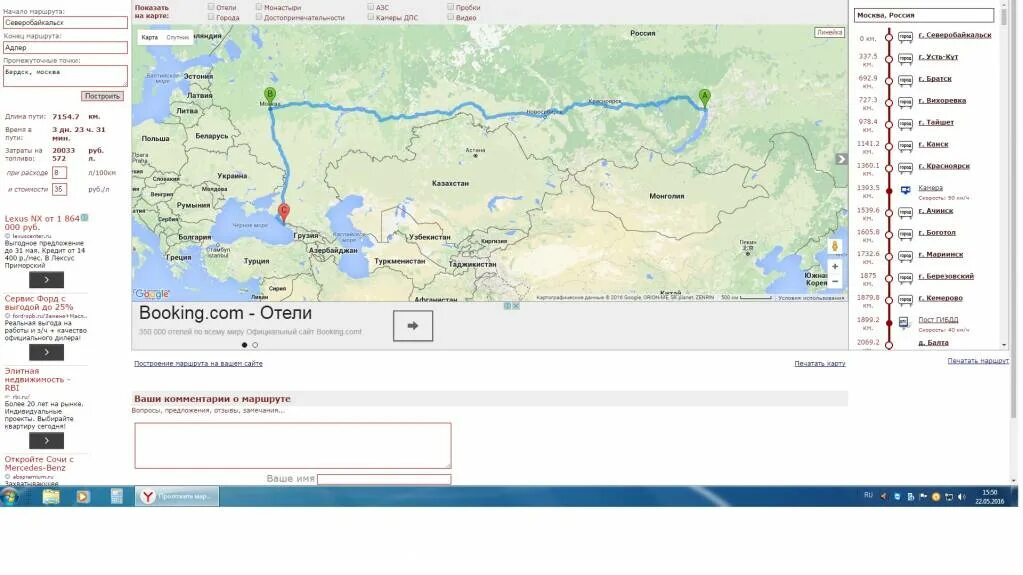Open Пост ГИБДД link in route list
The width and height of the screenshot is (1023, 575).
click(x=938, y=320)
